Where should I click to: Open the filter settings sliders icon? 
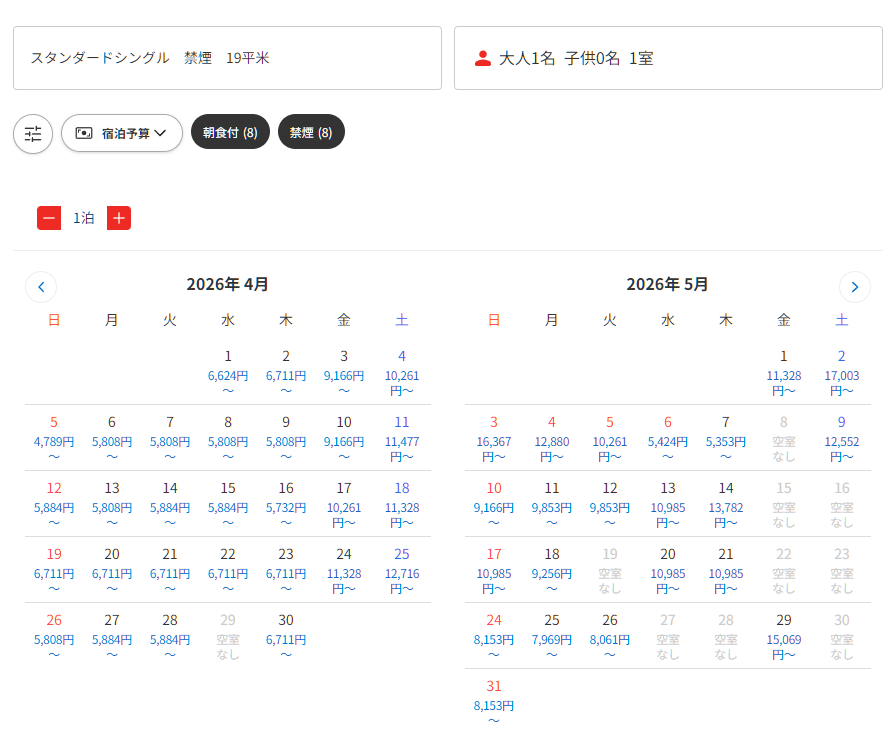point(33,133)
